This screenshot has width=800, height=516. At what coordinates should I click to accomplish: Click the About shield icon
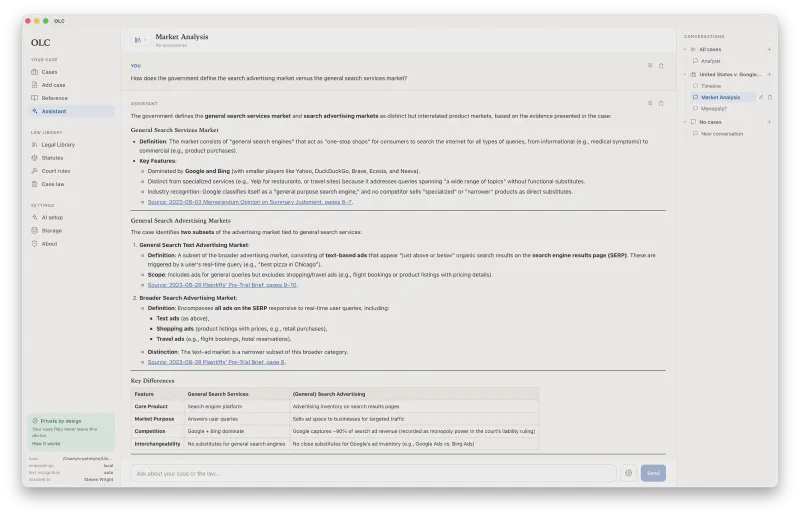point(35,244)
